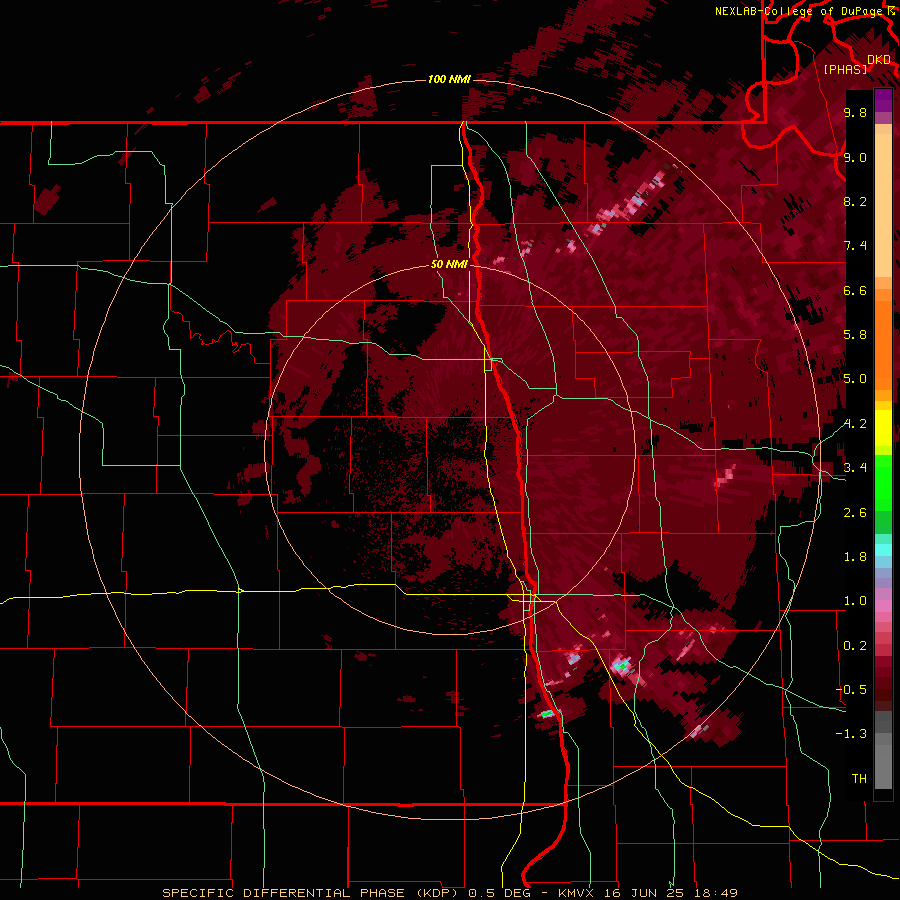The width and height of the screenshot is (900, 900).
Task: Click the 'DKD' label above the color scale
Action: pos(879,60)
